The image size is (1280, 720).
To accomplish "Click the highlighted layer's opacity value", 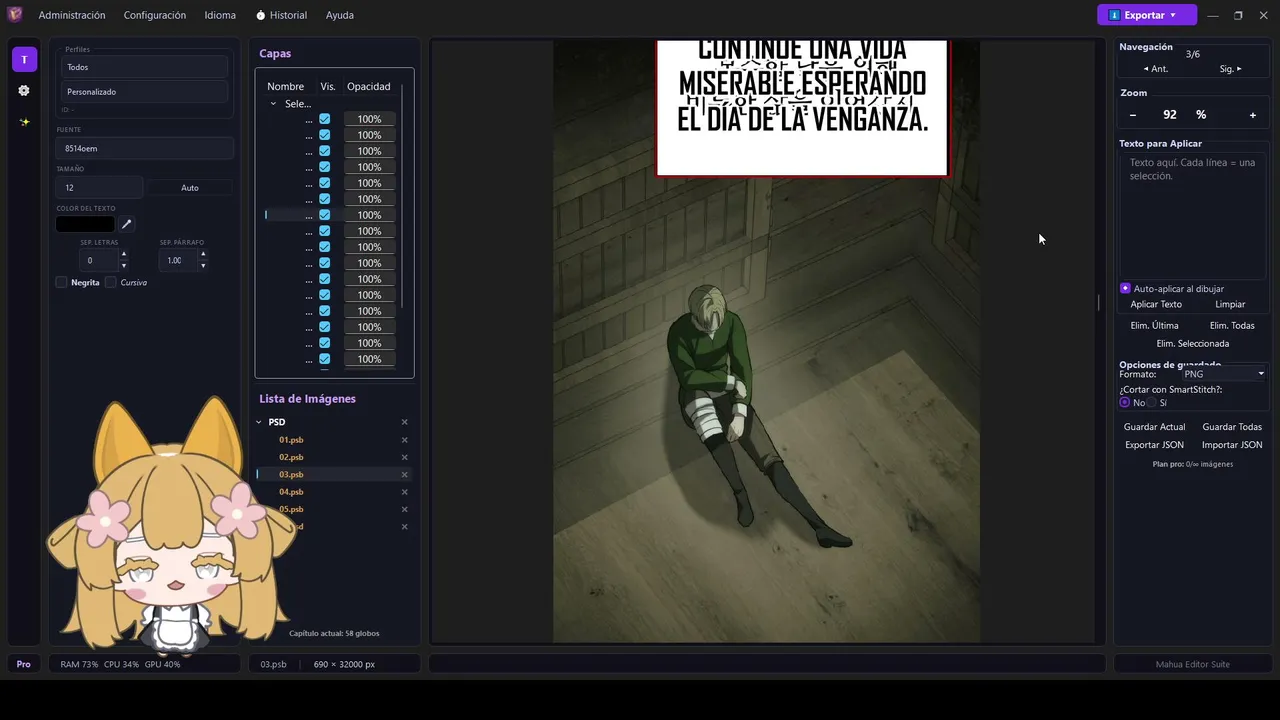I will click(x=369, y=215).
